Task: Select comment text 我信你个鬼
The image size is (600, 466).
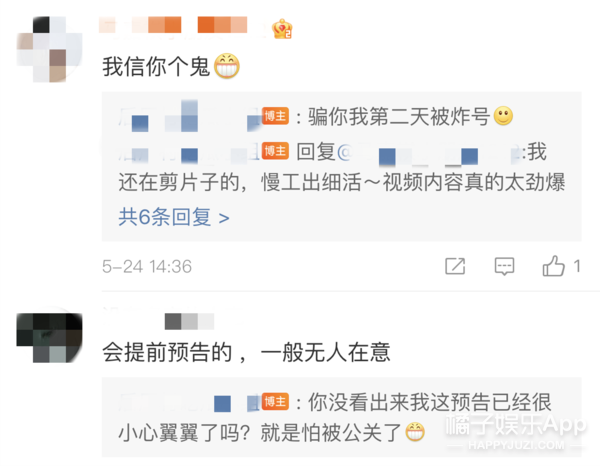Action: tap(156, 66)
